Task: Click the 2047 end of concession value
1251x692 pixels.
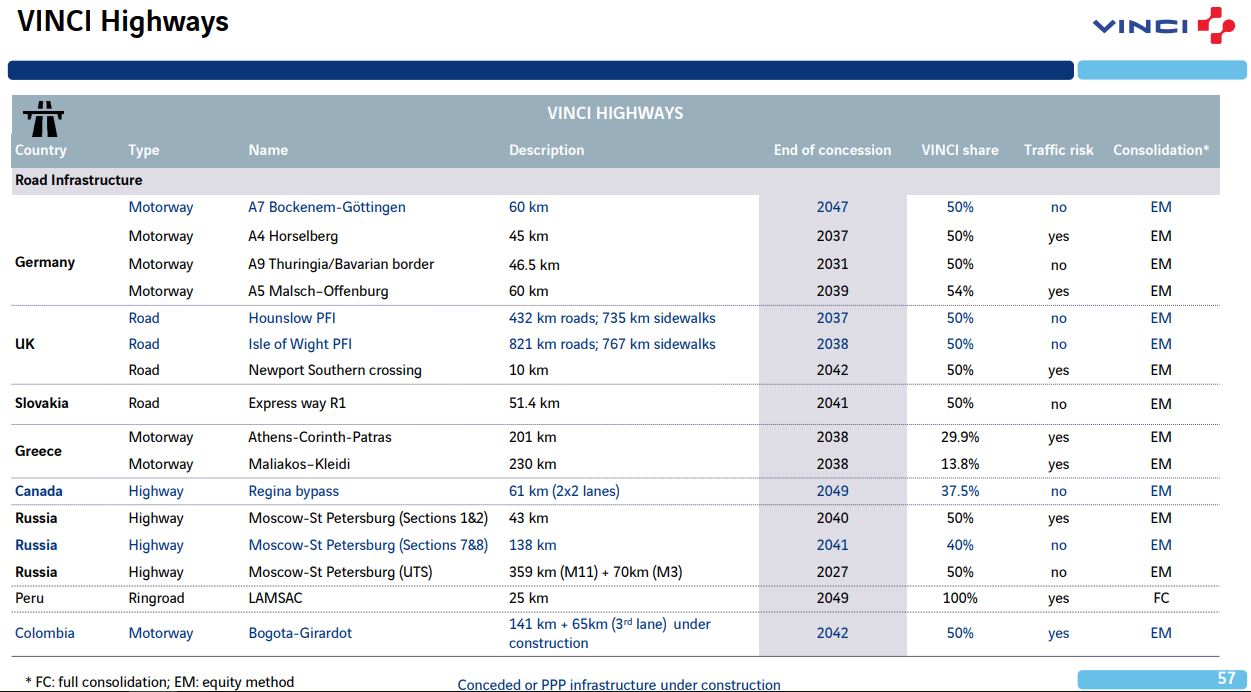Action: (832, 207)
